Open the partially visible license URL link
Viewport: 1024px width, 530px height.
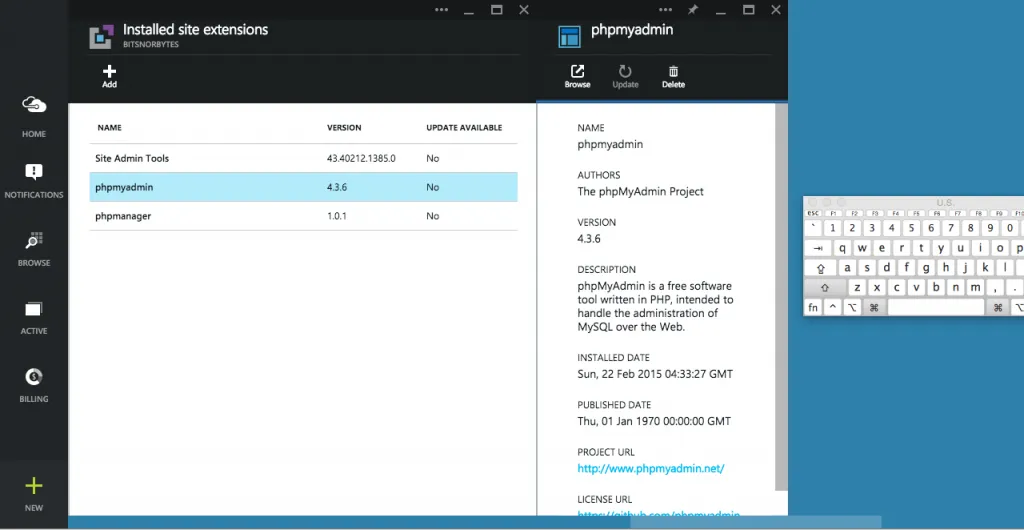[658, 515]
